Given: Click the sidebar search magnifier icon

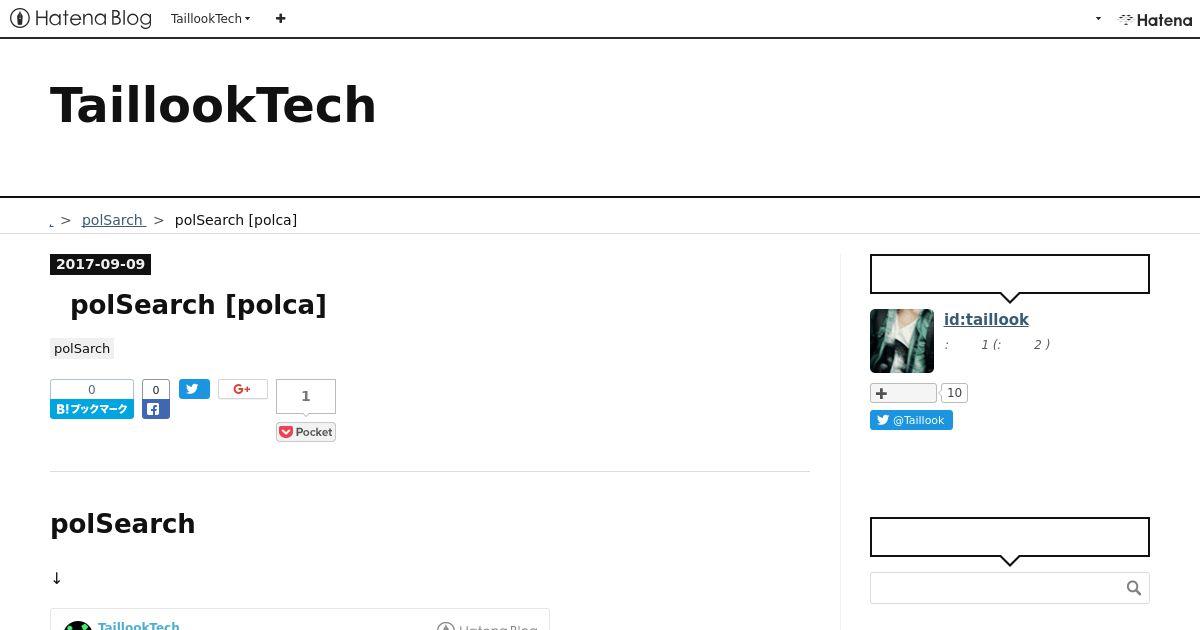Looking at the screenshot, I should tap(1133, 588).
